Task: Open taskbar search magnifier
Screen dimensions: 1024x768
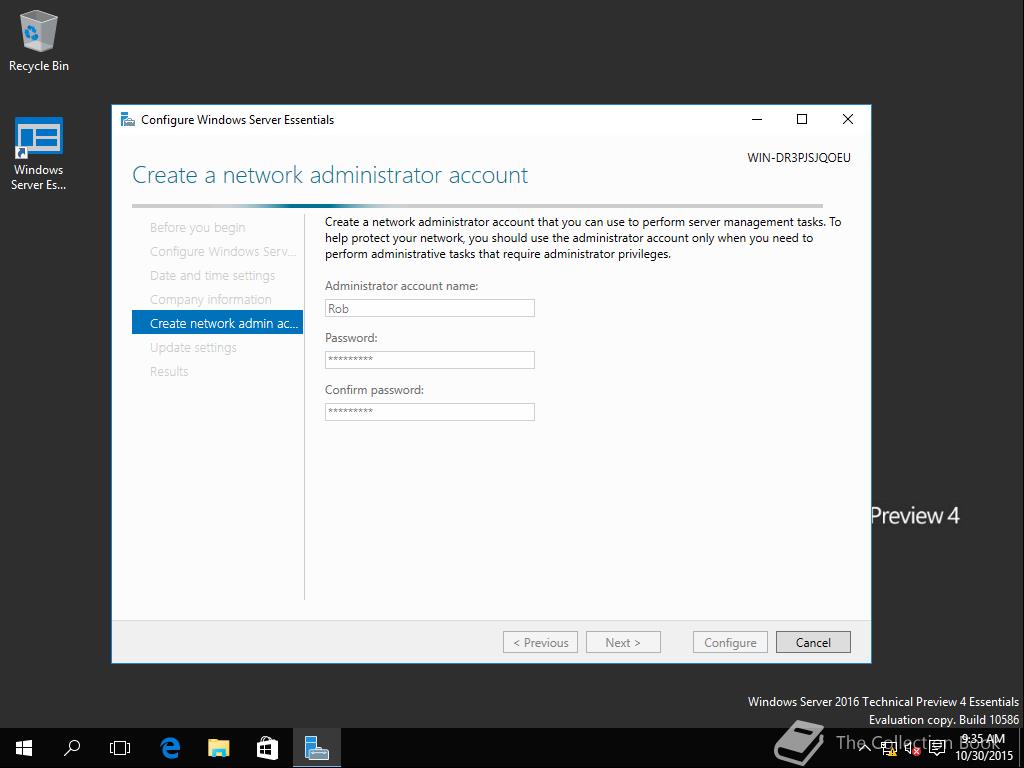Action: pyautogui.click(x=72, y=748)
